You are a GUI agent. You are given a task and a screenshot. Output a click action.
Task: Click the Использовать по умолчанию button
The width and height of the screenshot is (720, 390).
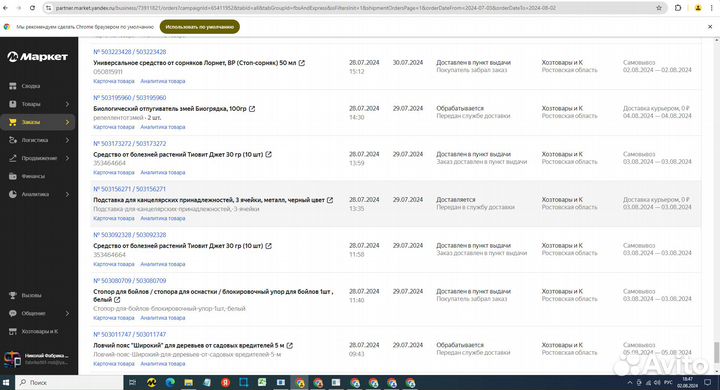[200, 27]
